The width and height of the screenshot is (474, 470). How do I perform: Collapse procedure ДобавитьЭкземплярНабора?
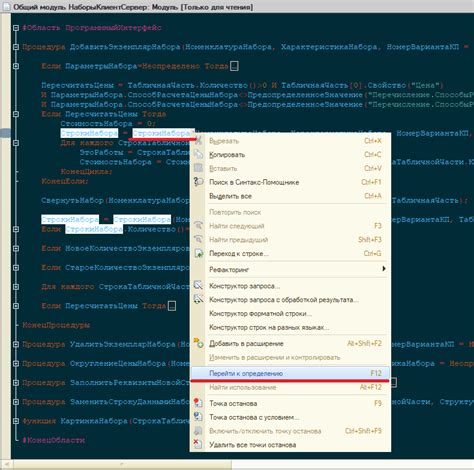pos(16,47)
